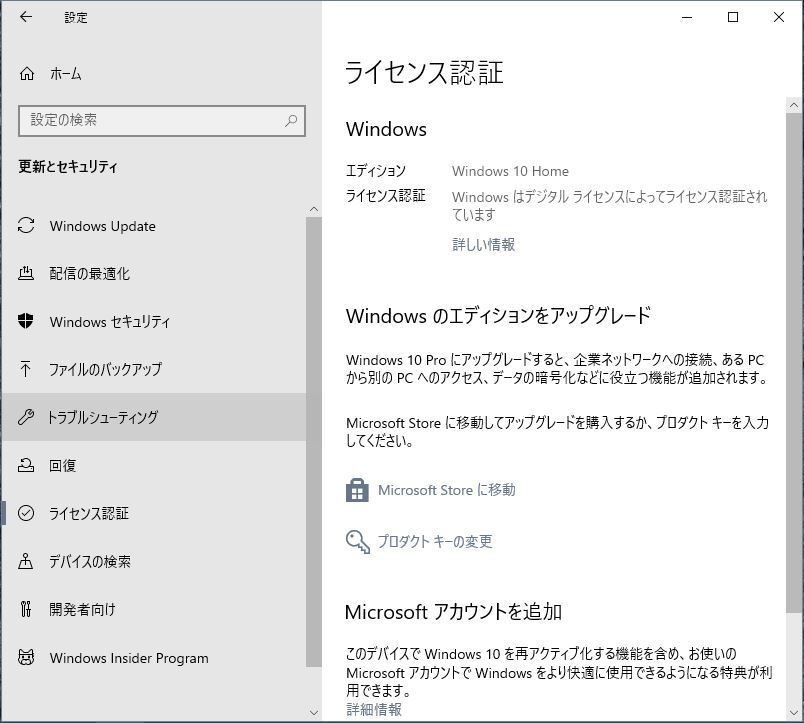Click the main pane scrollbar up arrow
This screenshot has width=804, height=723.
[794, 105]
